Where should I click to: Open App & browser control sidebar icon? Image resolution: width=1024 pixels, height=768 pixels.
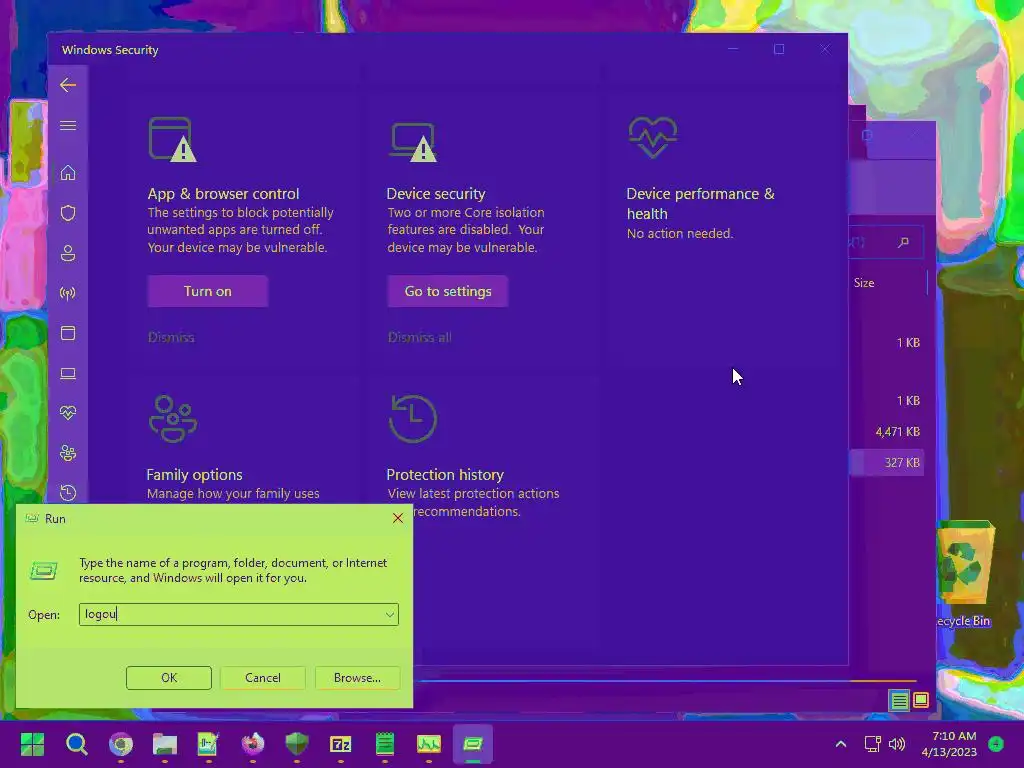pyautogui.click(x=68, y=333)
